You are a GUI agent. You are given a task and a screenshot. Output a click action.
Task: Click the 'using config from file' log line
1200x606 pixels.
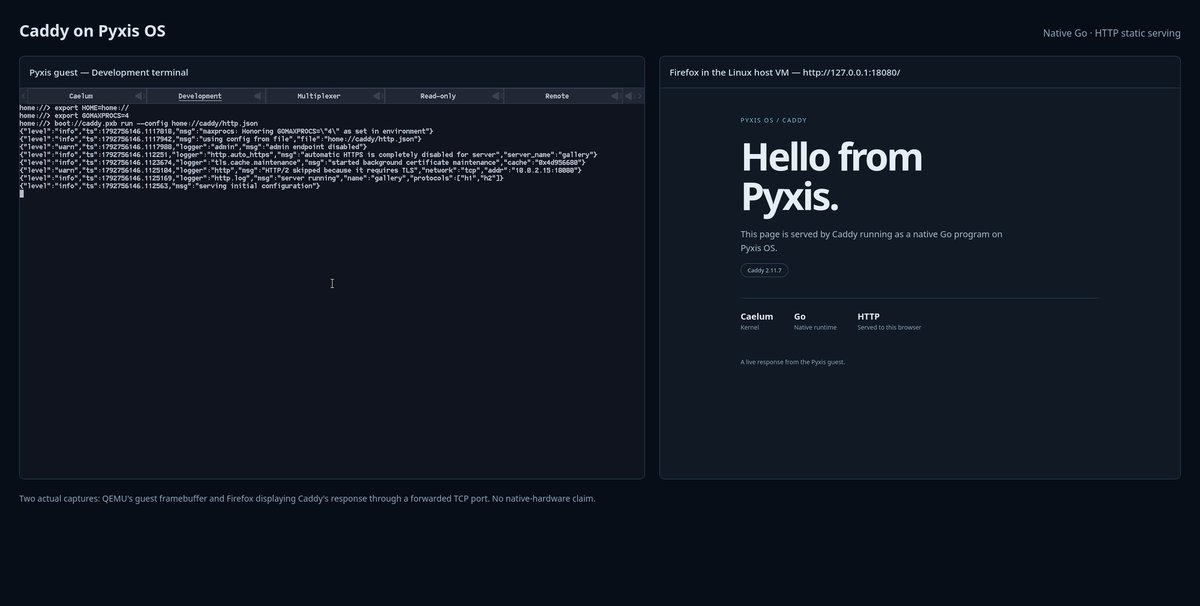220,140
